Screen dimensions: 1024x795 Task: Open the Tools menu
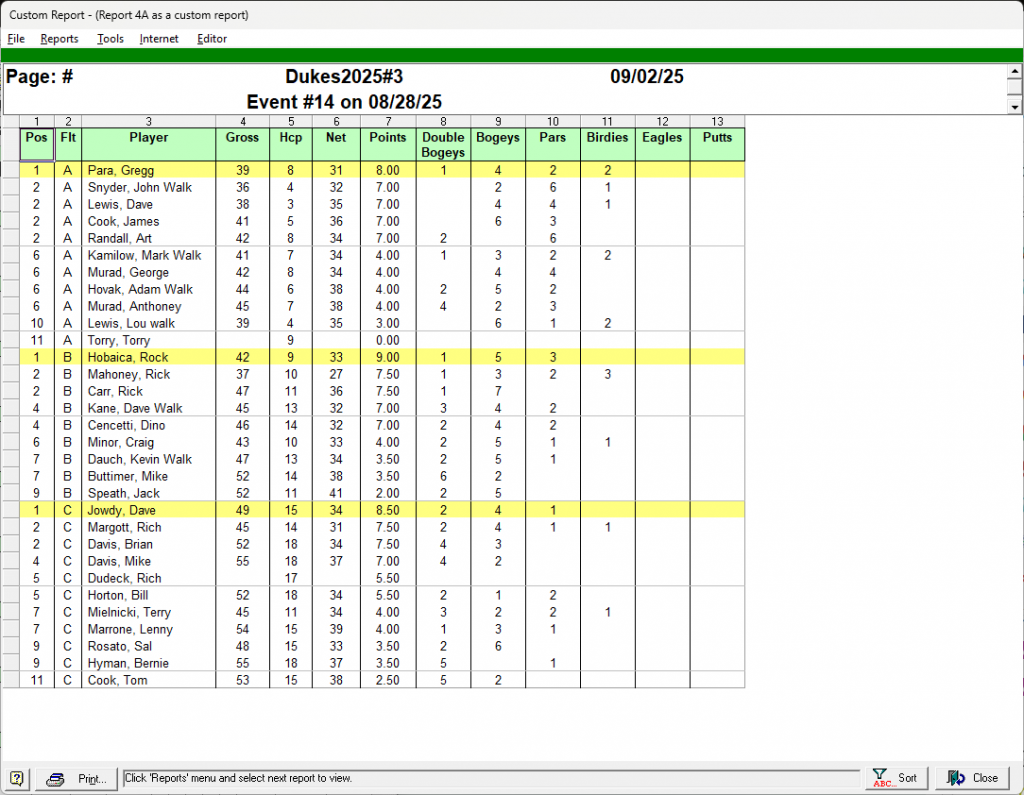tap(110, 39)
